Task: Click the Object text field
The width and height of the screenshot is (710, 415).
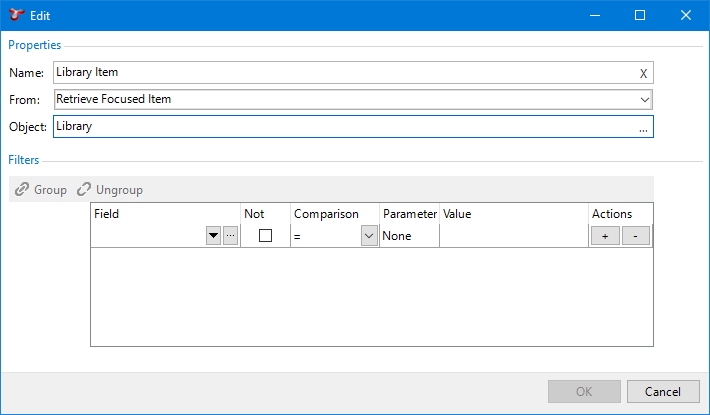Action: pyautogui.click(x=340, y=127)
